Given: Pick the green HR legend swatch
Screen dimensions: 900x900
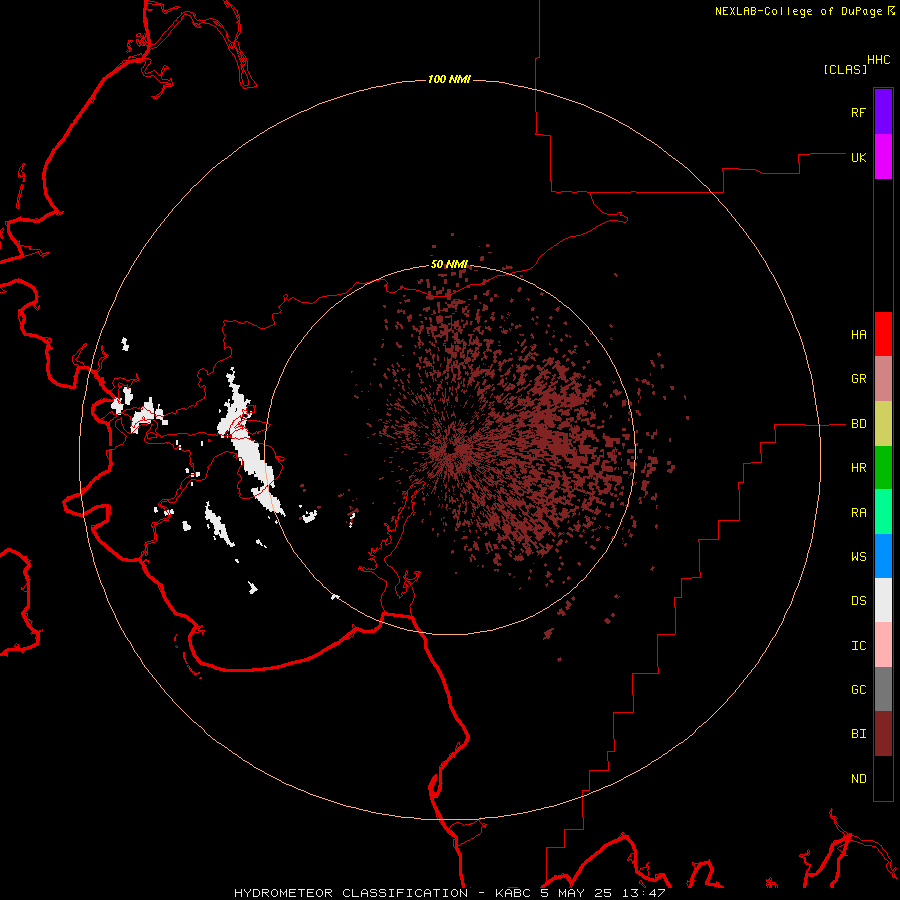Looking at the screenshot, I should pyautogui.click(x=883, y=468).
